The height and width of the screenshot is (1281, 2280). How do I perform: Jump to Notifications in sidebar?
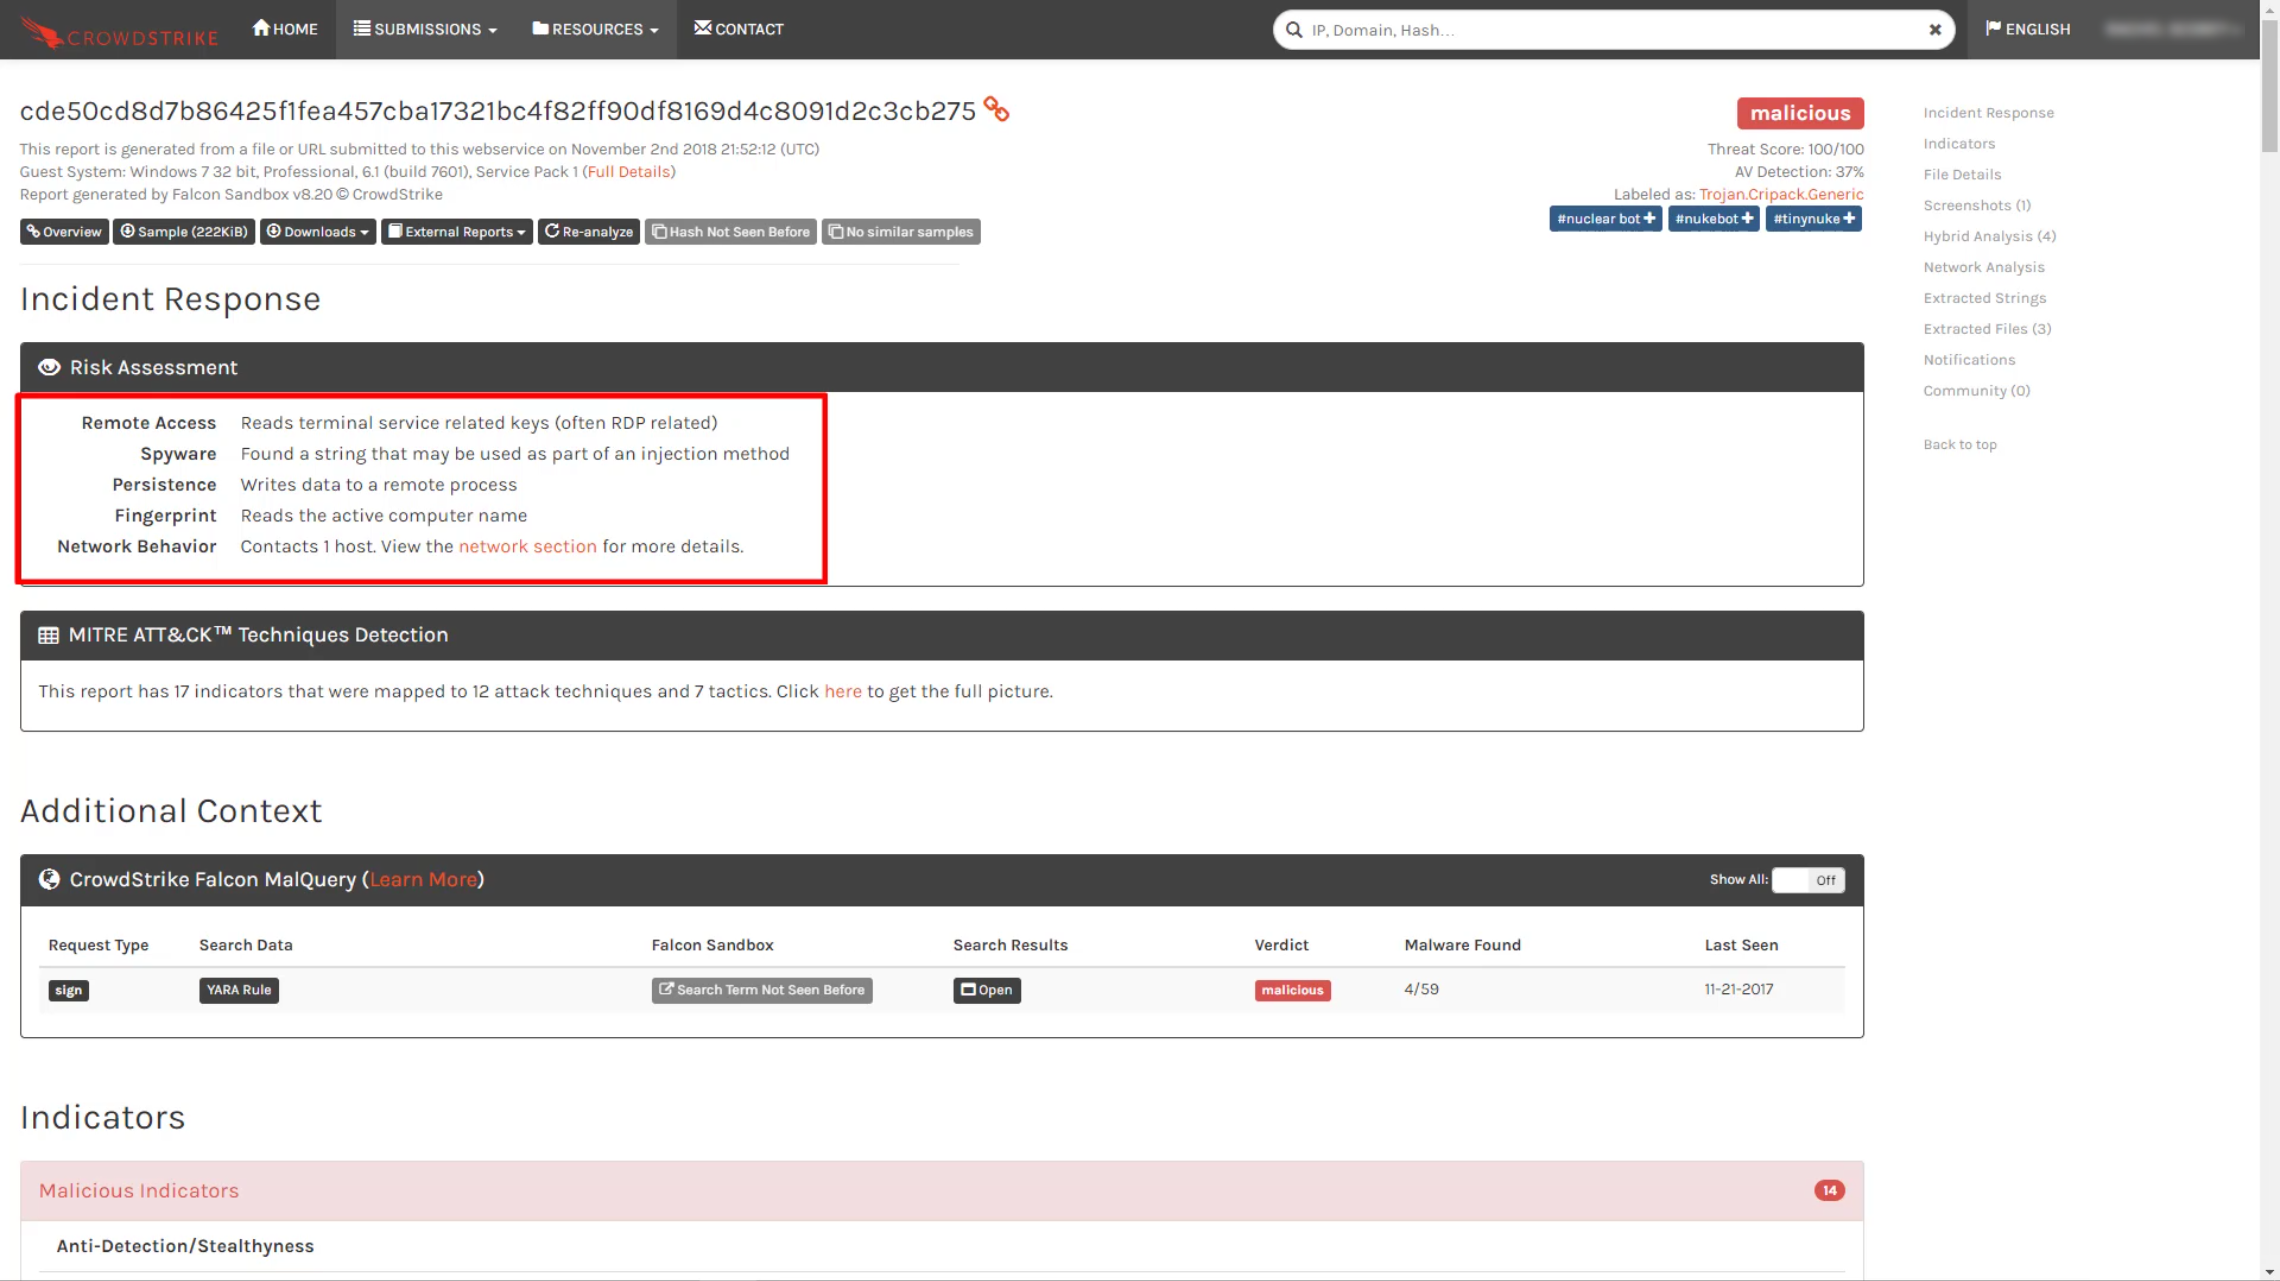click(1969, 360)
